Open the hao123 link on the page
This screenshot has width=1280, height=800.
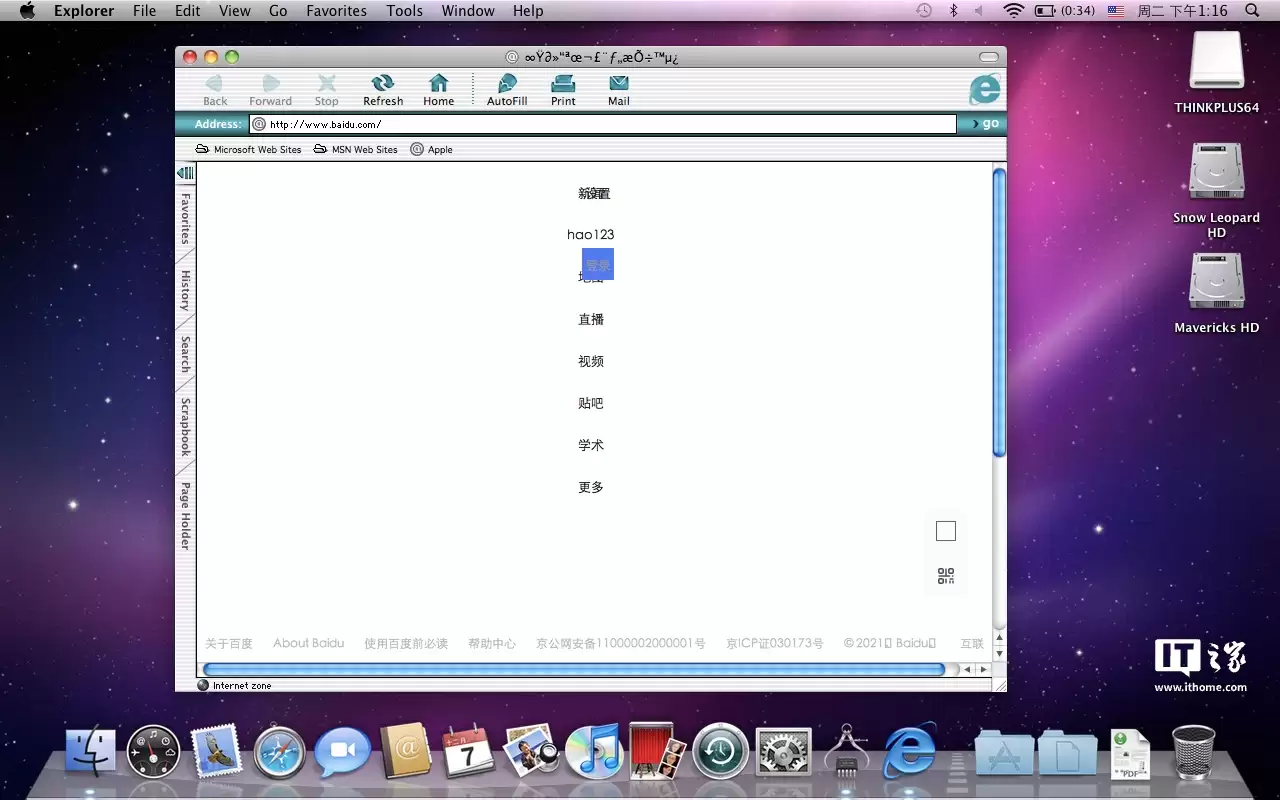point(590,234)
